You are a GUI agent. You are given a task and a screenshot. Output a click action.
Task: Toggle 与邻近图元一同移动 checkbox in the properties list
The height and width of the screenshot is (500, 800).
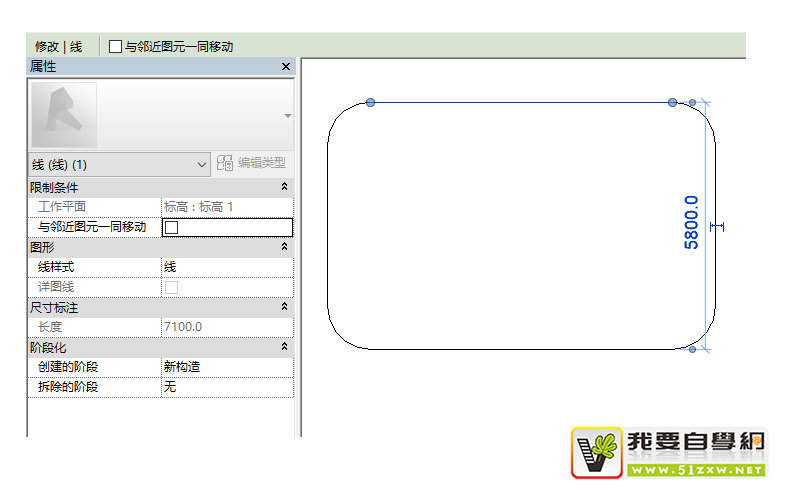171,227
